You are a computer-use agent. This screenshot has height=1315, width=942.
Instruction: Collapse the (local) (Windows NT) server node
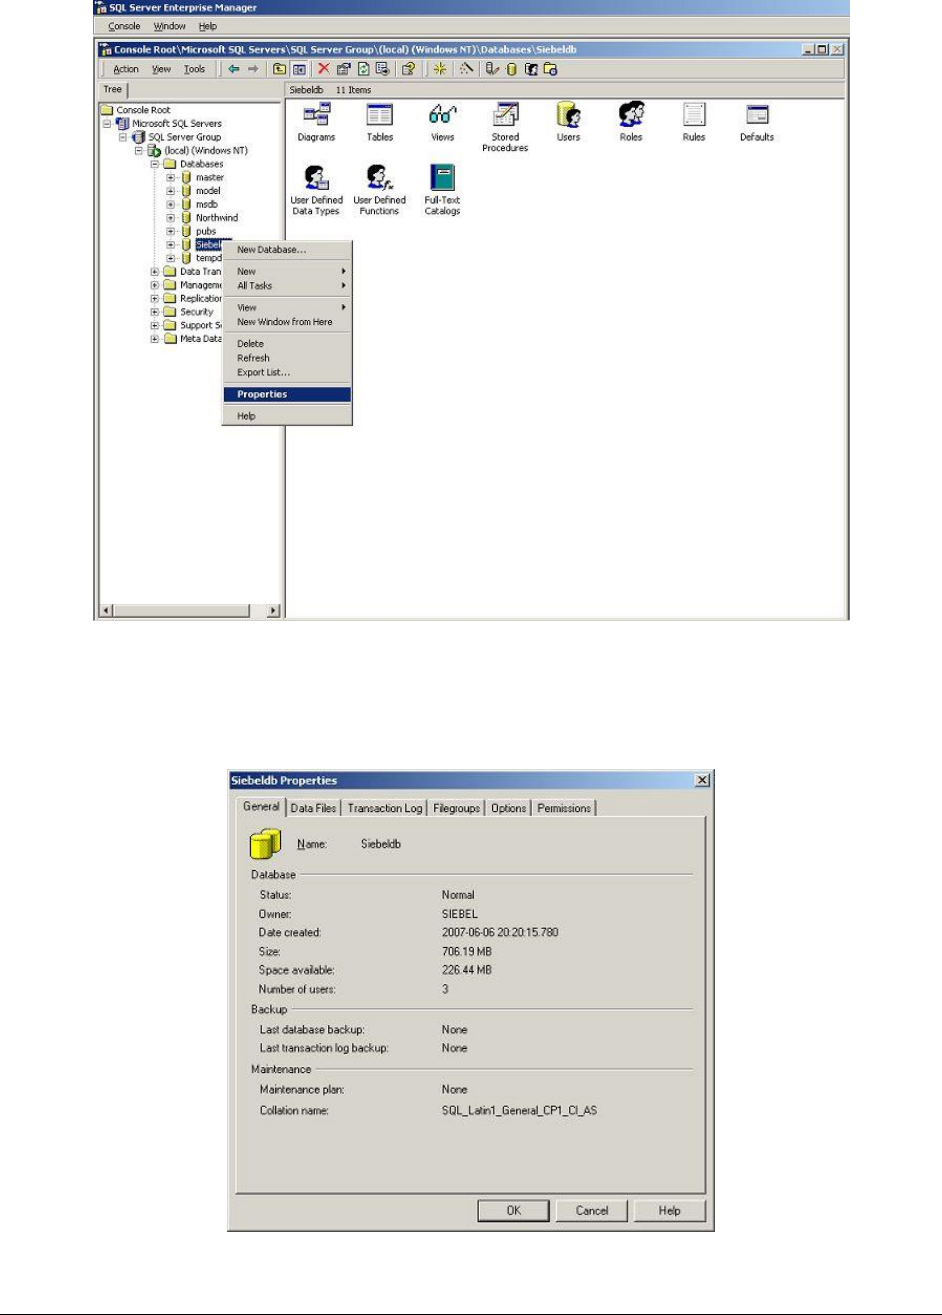click(140, 150)
